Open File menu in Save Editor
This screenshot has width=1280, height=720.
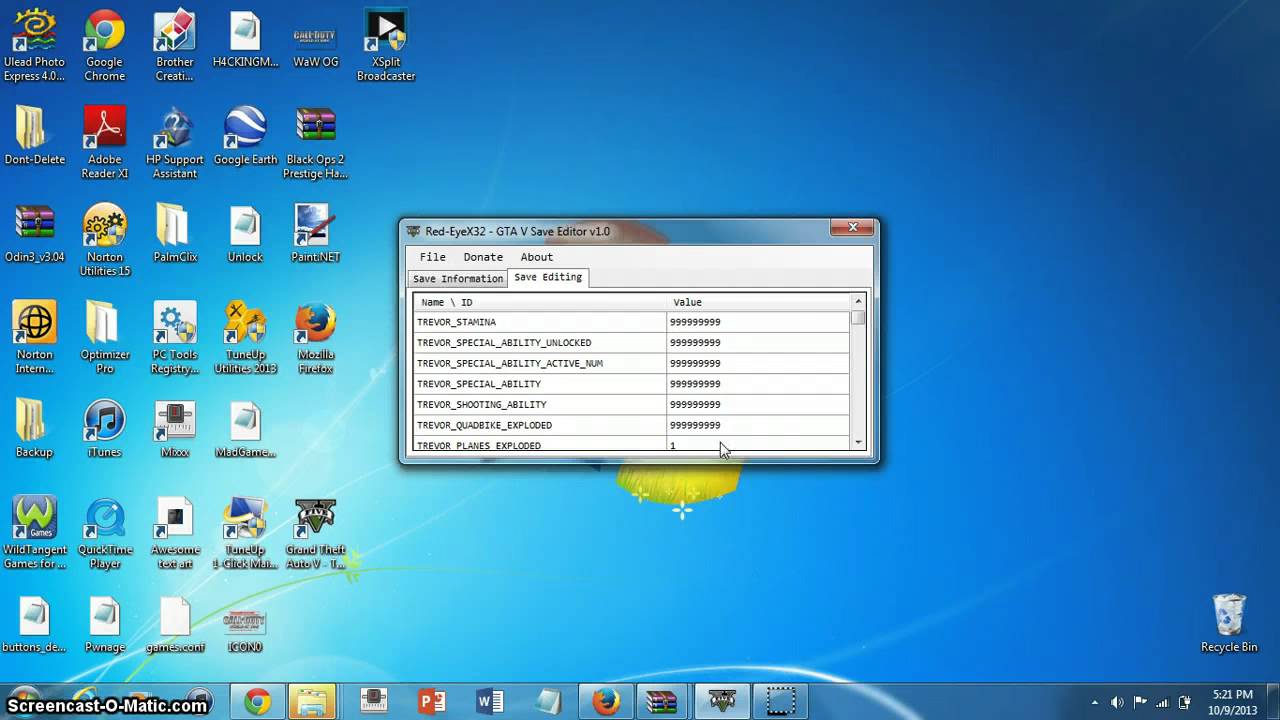click(432, 257)
